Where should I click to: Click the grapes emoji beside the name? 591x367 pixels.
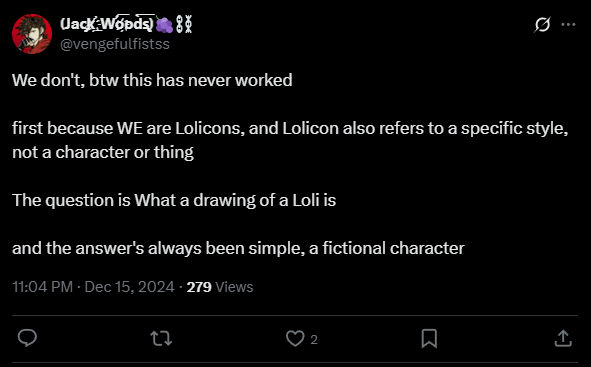pyautogui.click(x=164, y=24)
